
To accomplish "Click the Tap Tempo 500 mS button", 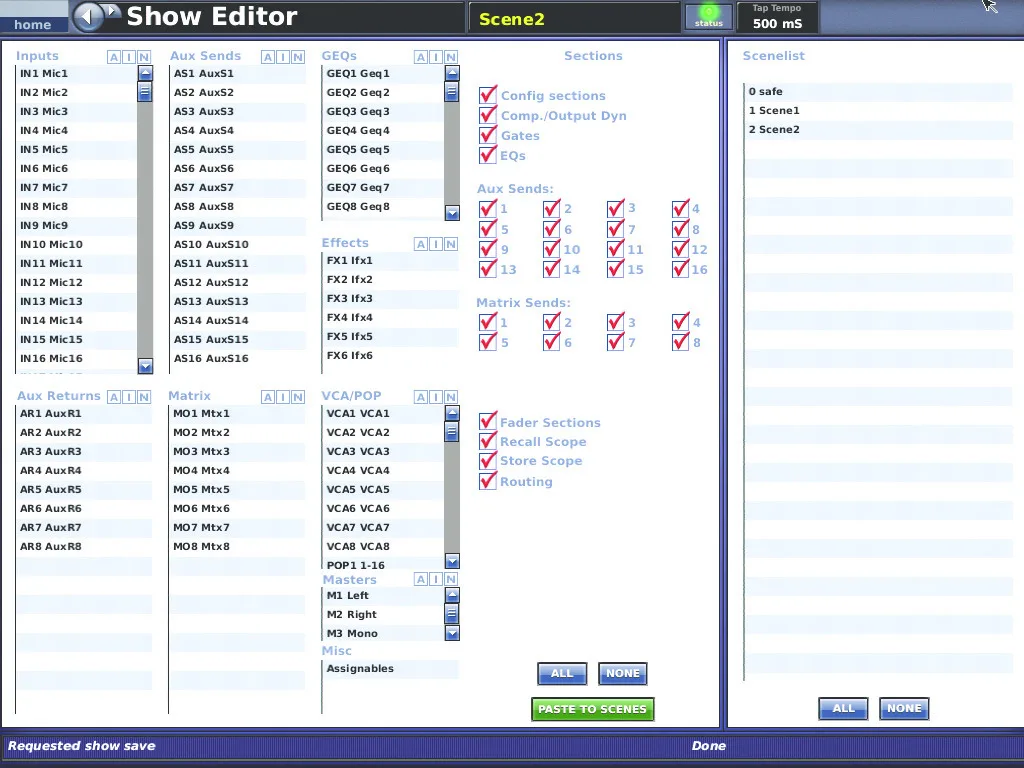I will tap(777, 17).
